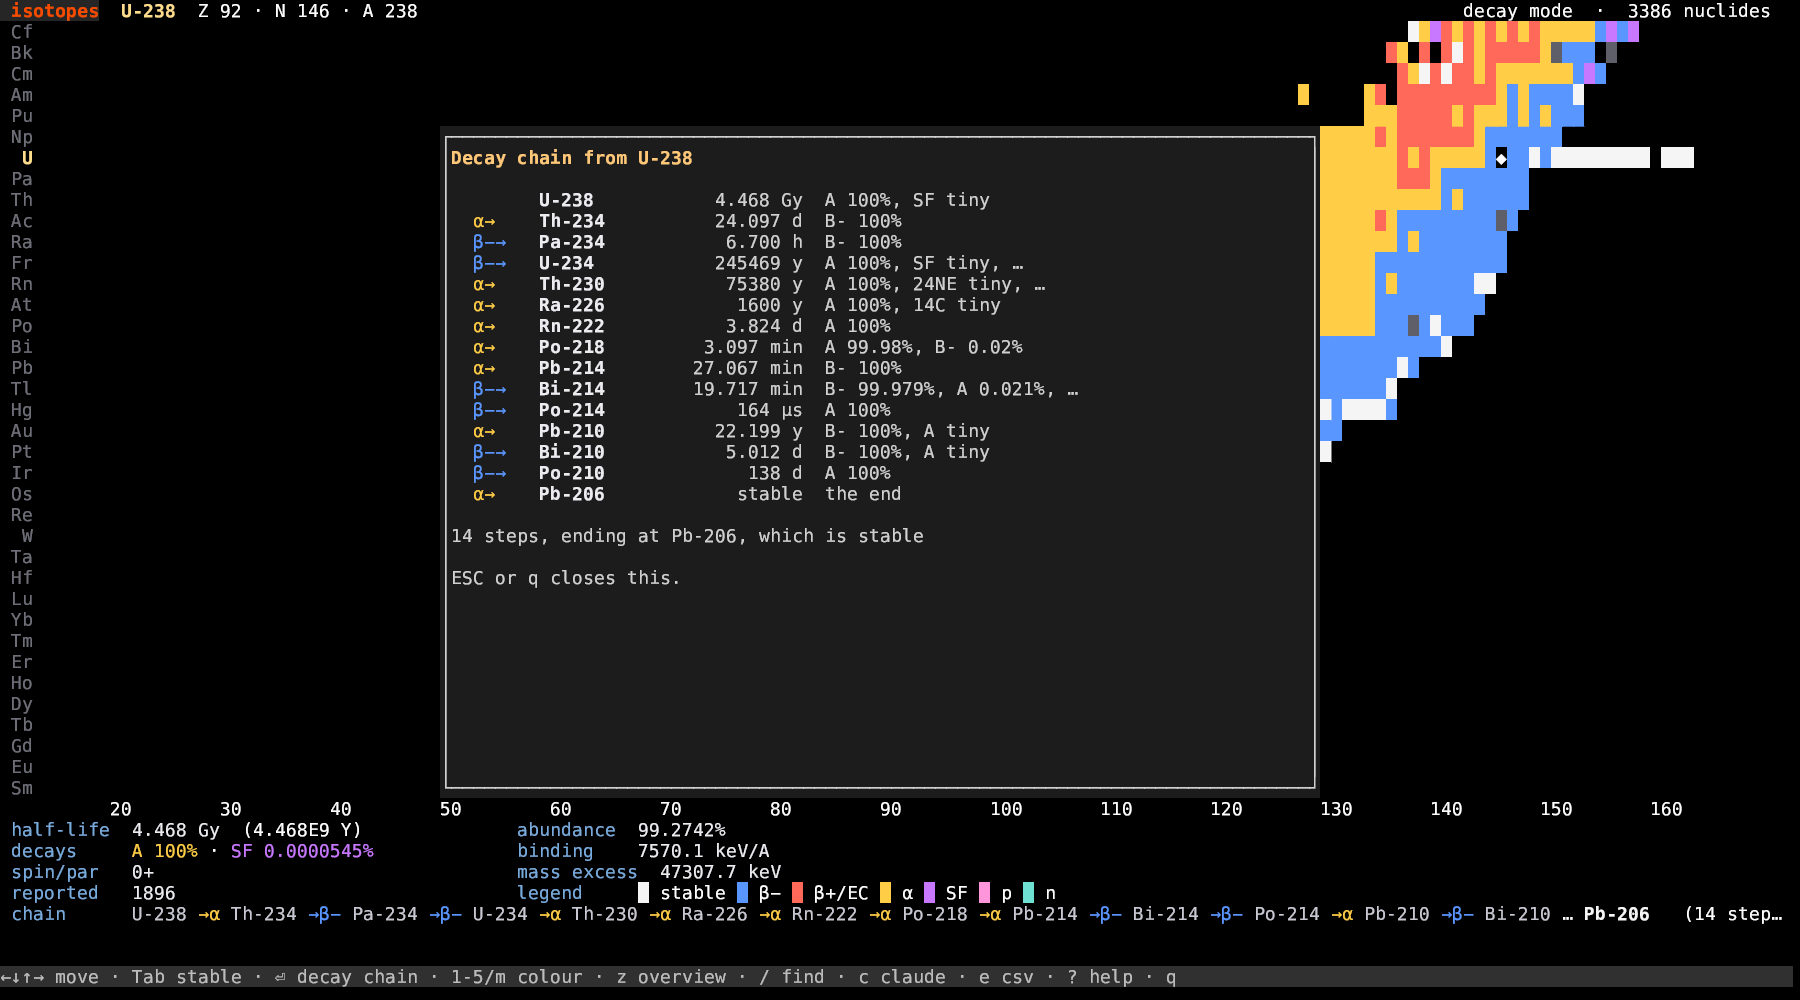Click the 'e csv' shortcut hint

click(1006, 977)
